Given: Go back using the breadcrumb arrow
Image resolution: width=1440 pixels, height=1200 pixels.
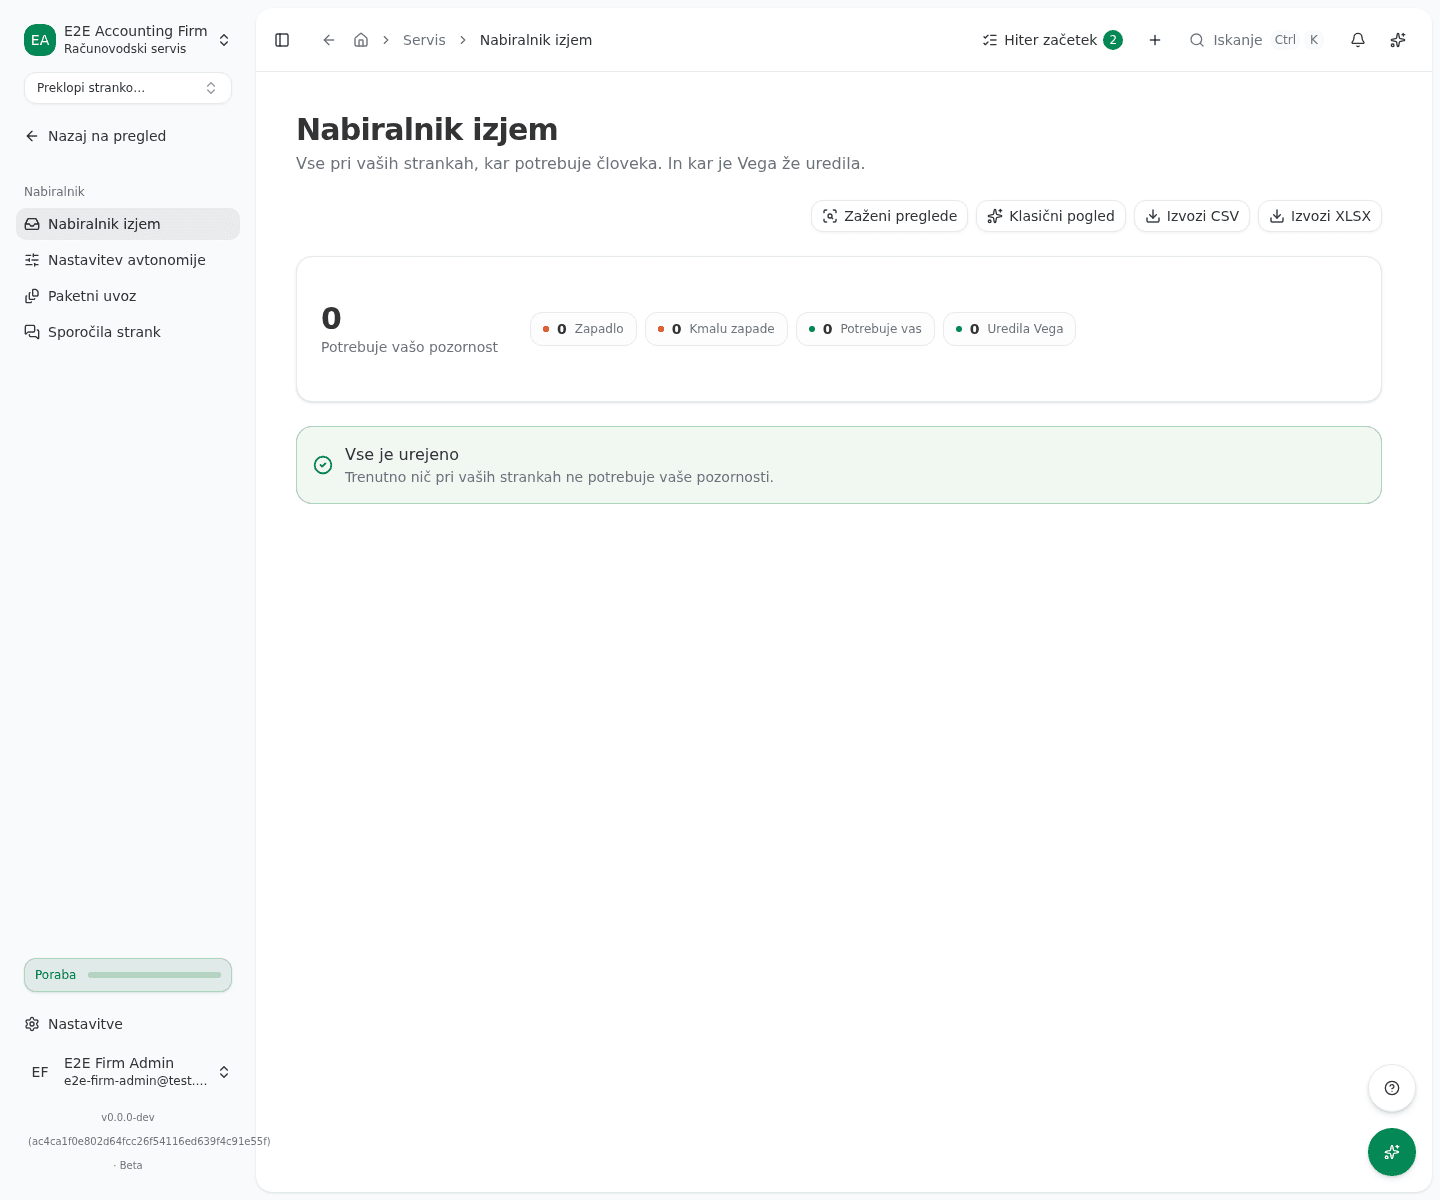Looking at the screenshot, I should point(329,40).
